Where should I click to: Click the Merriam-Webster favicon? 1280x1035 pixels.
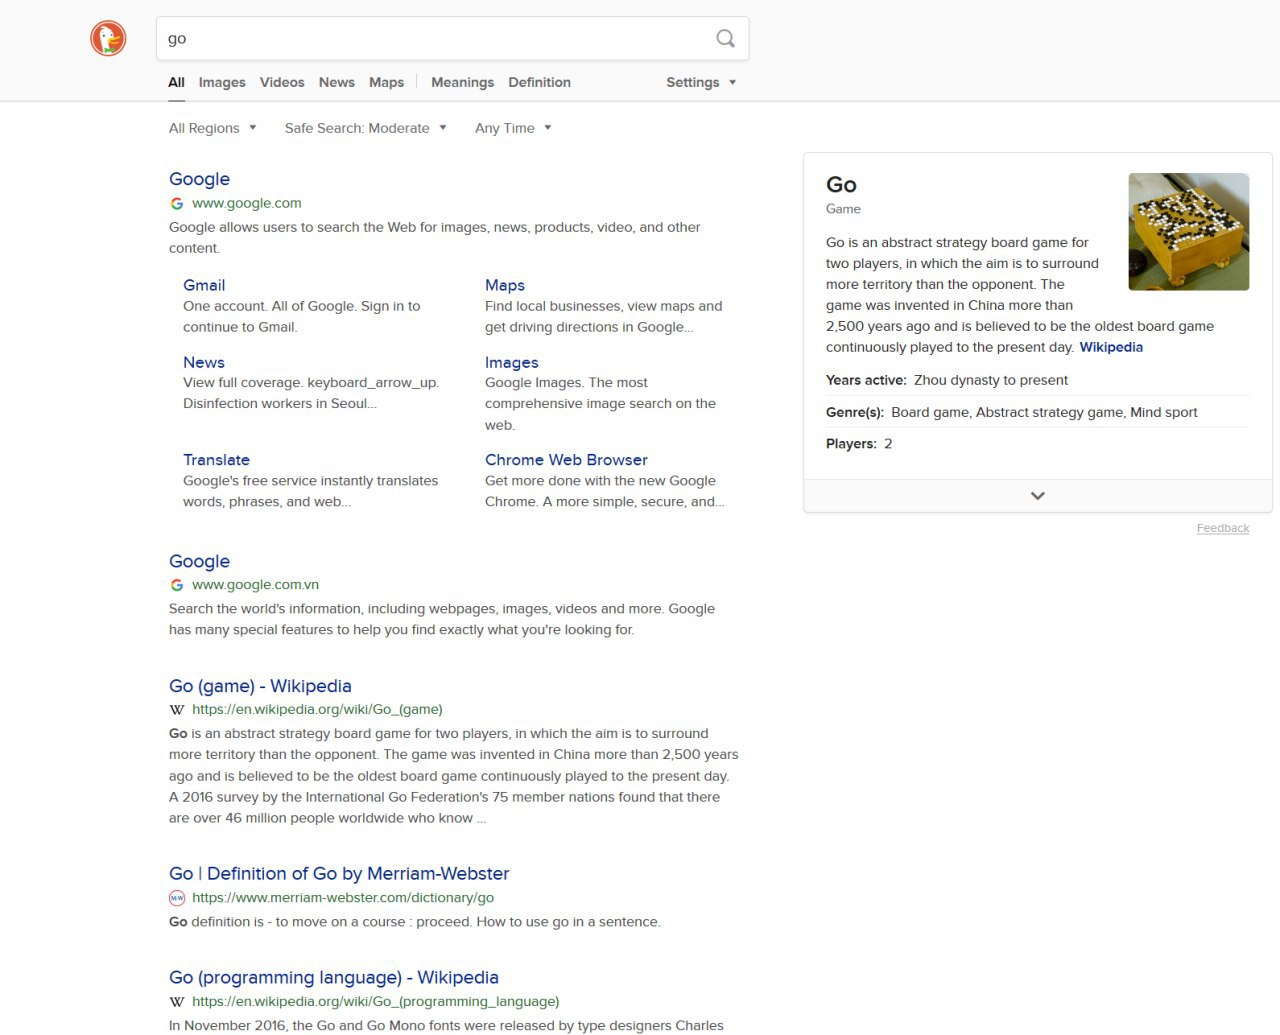point(177,898)
